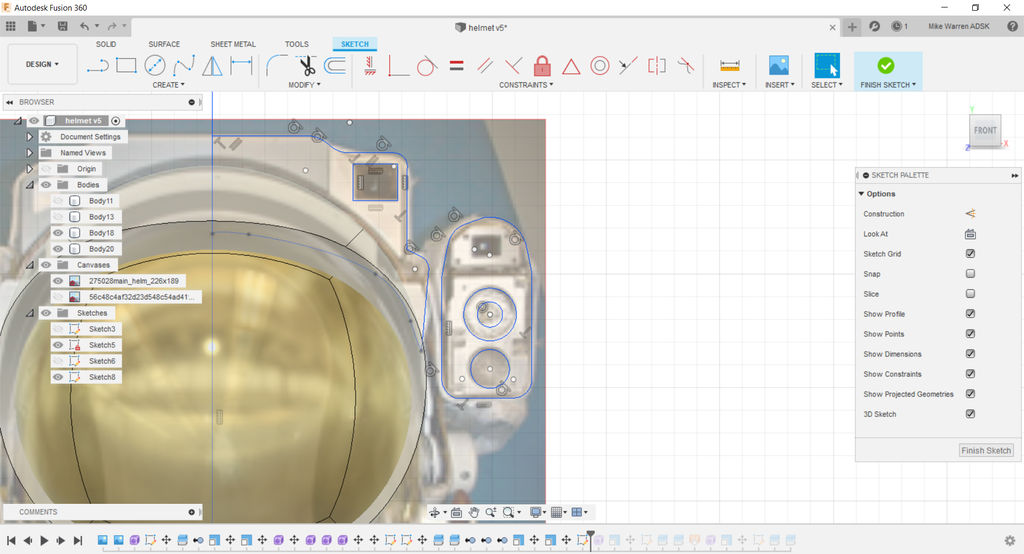1024x554 pixels.
Task: Open the DESIGN workspace dropdown
Action: pos(42,64)
